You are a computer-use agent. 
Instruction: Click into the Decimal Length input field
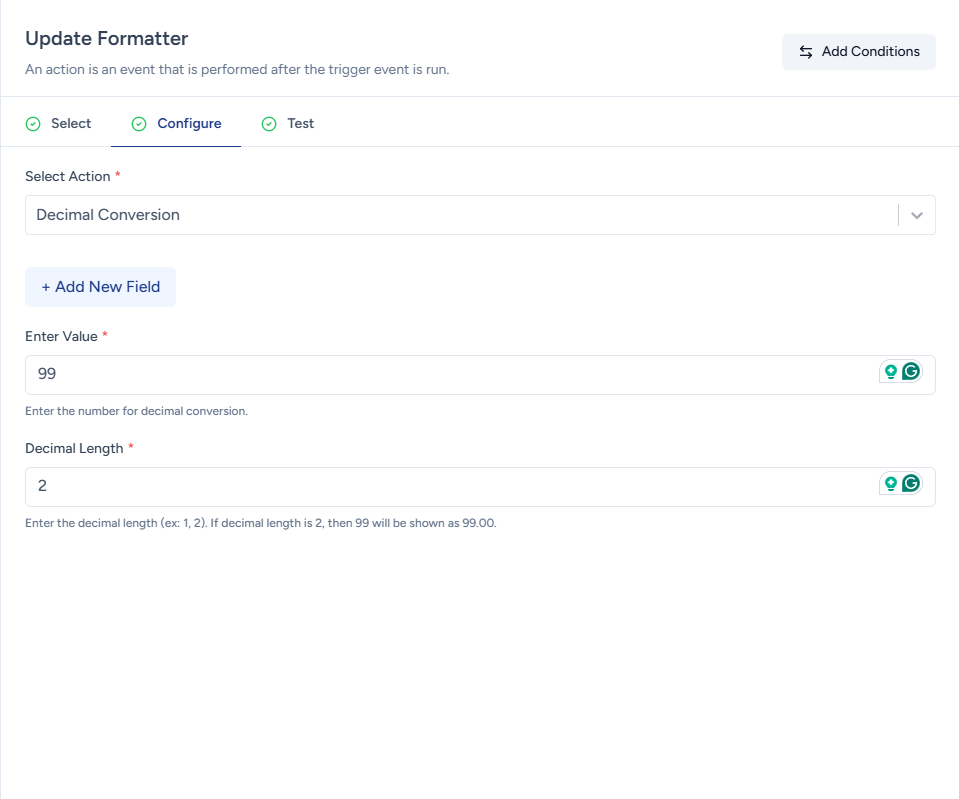(x=450, y=487)
